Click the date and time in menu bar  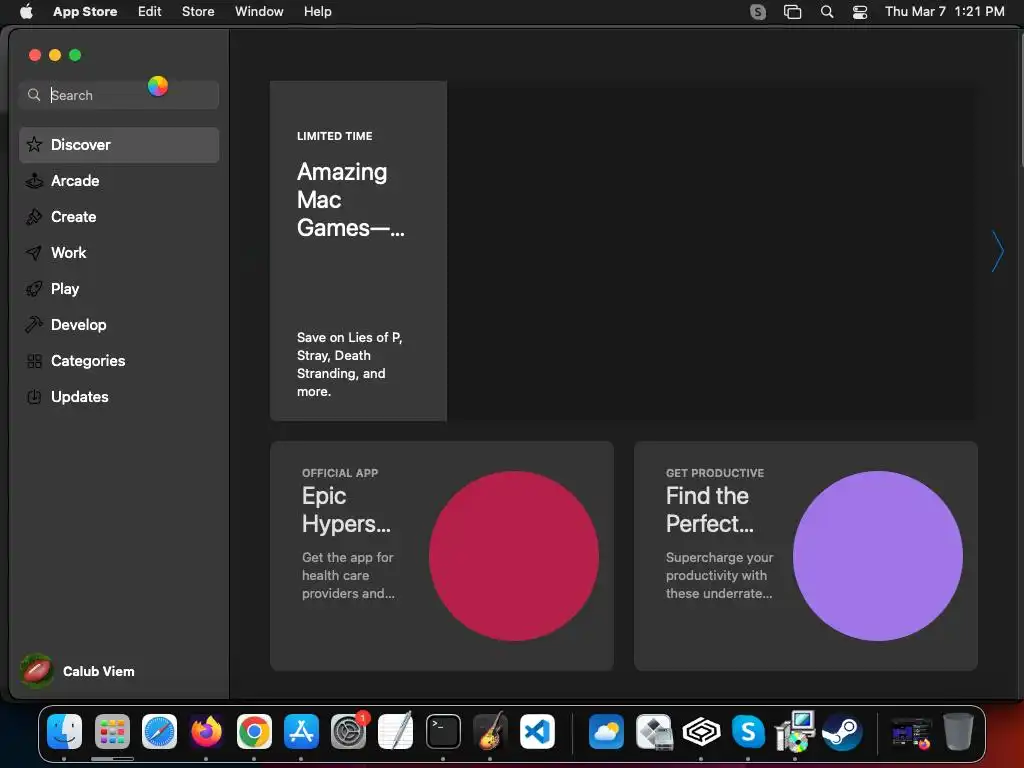point(944,11)
